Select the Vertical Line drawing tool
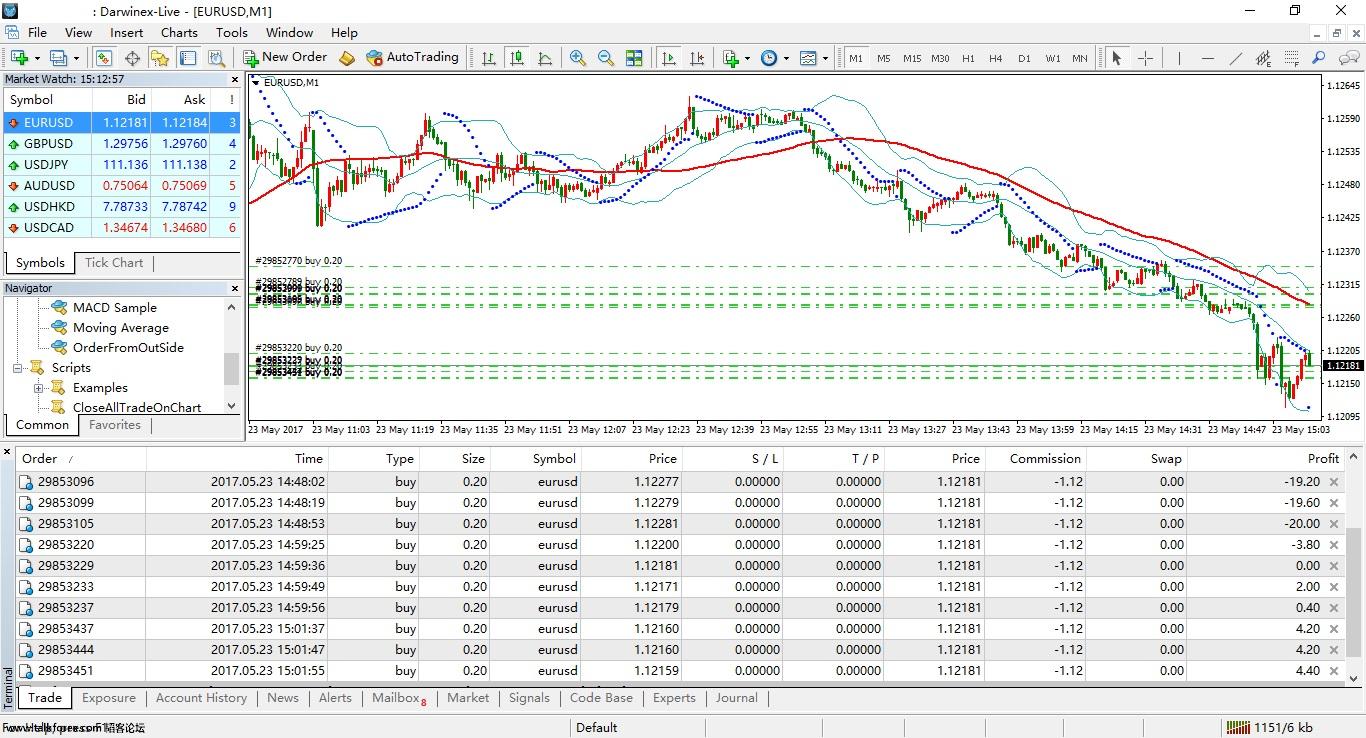 pyautogui.click(x=1177, y=58)
